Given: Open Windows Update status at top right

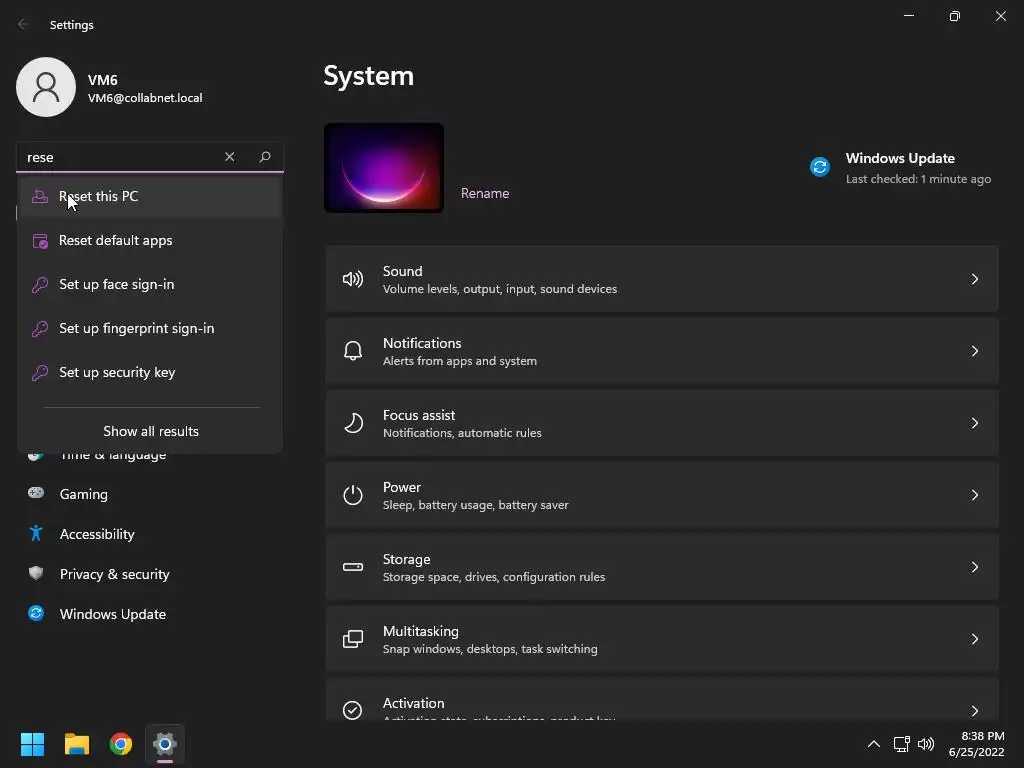Looking at the screenshot, I should tap(901, 168).
